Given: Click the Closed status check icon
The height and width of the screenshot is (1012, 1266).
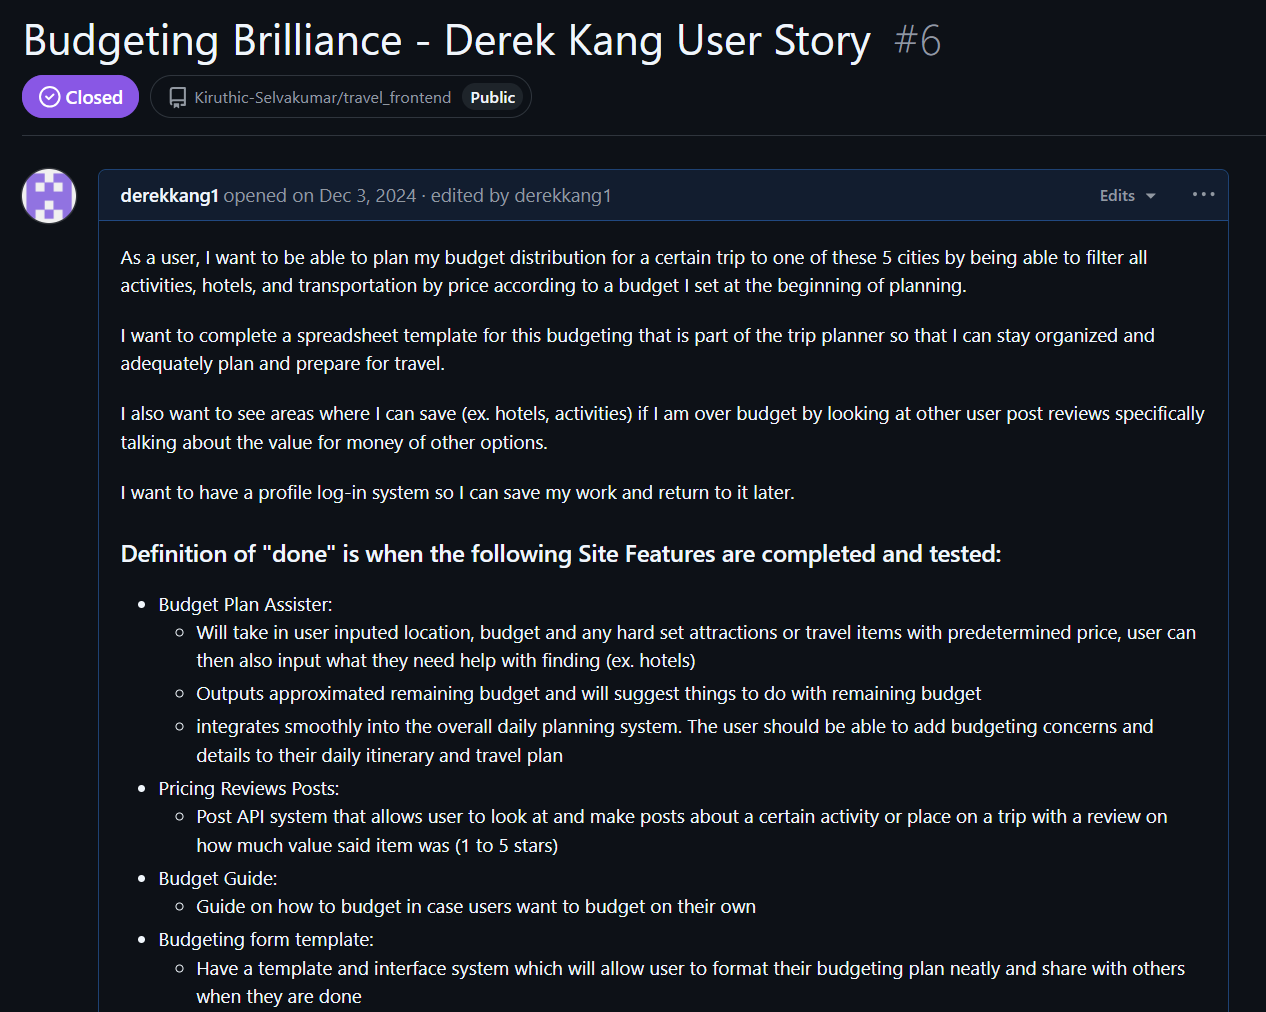Looking at the screenshot, I should point(49,97).
